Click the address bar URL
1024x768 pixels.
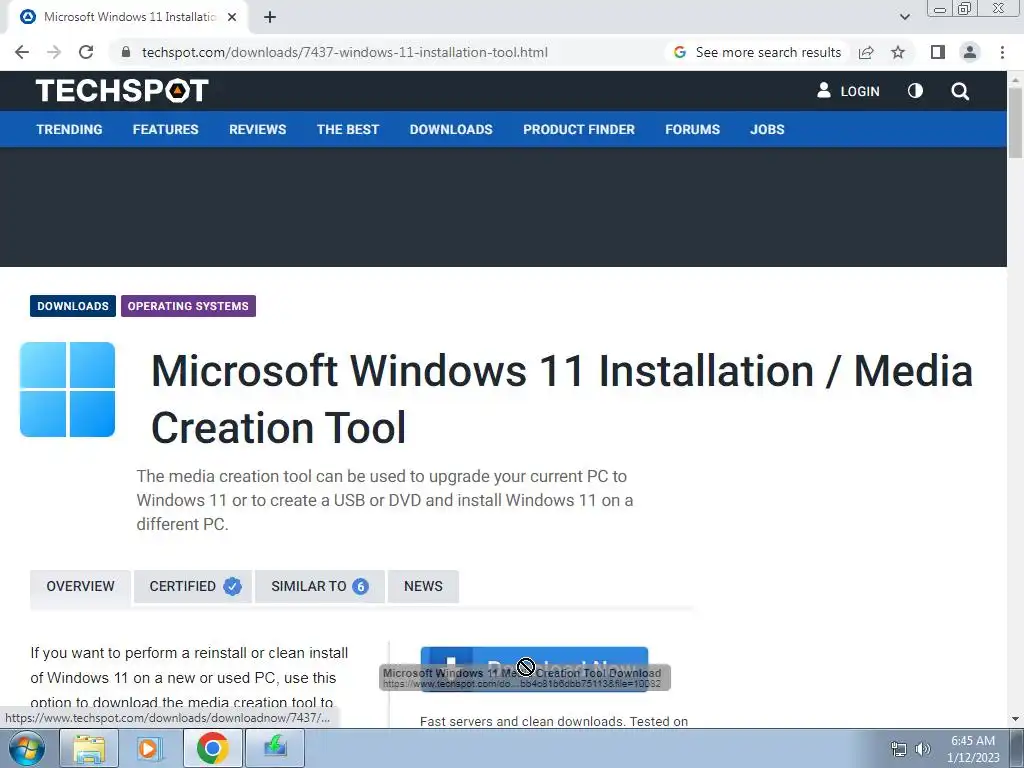345,52
